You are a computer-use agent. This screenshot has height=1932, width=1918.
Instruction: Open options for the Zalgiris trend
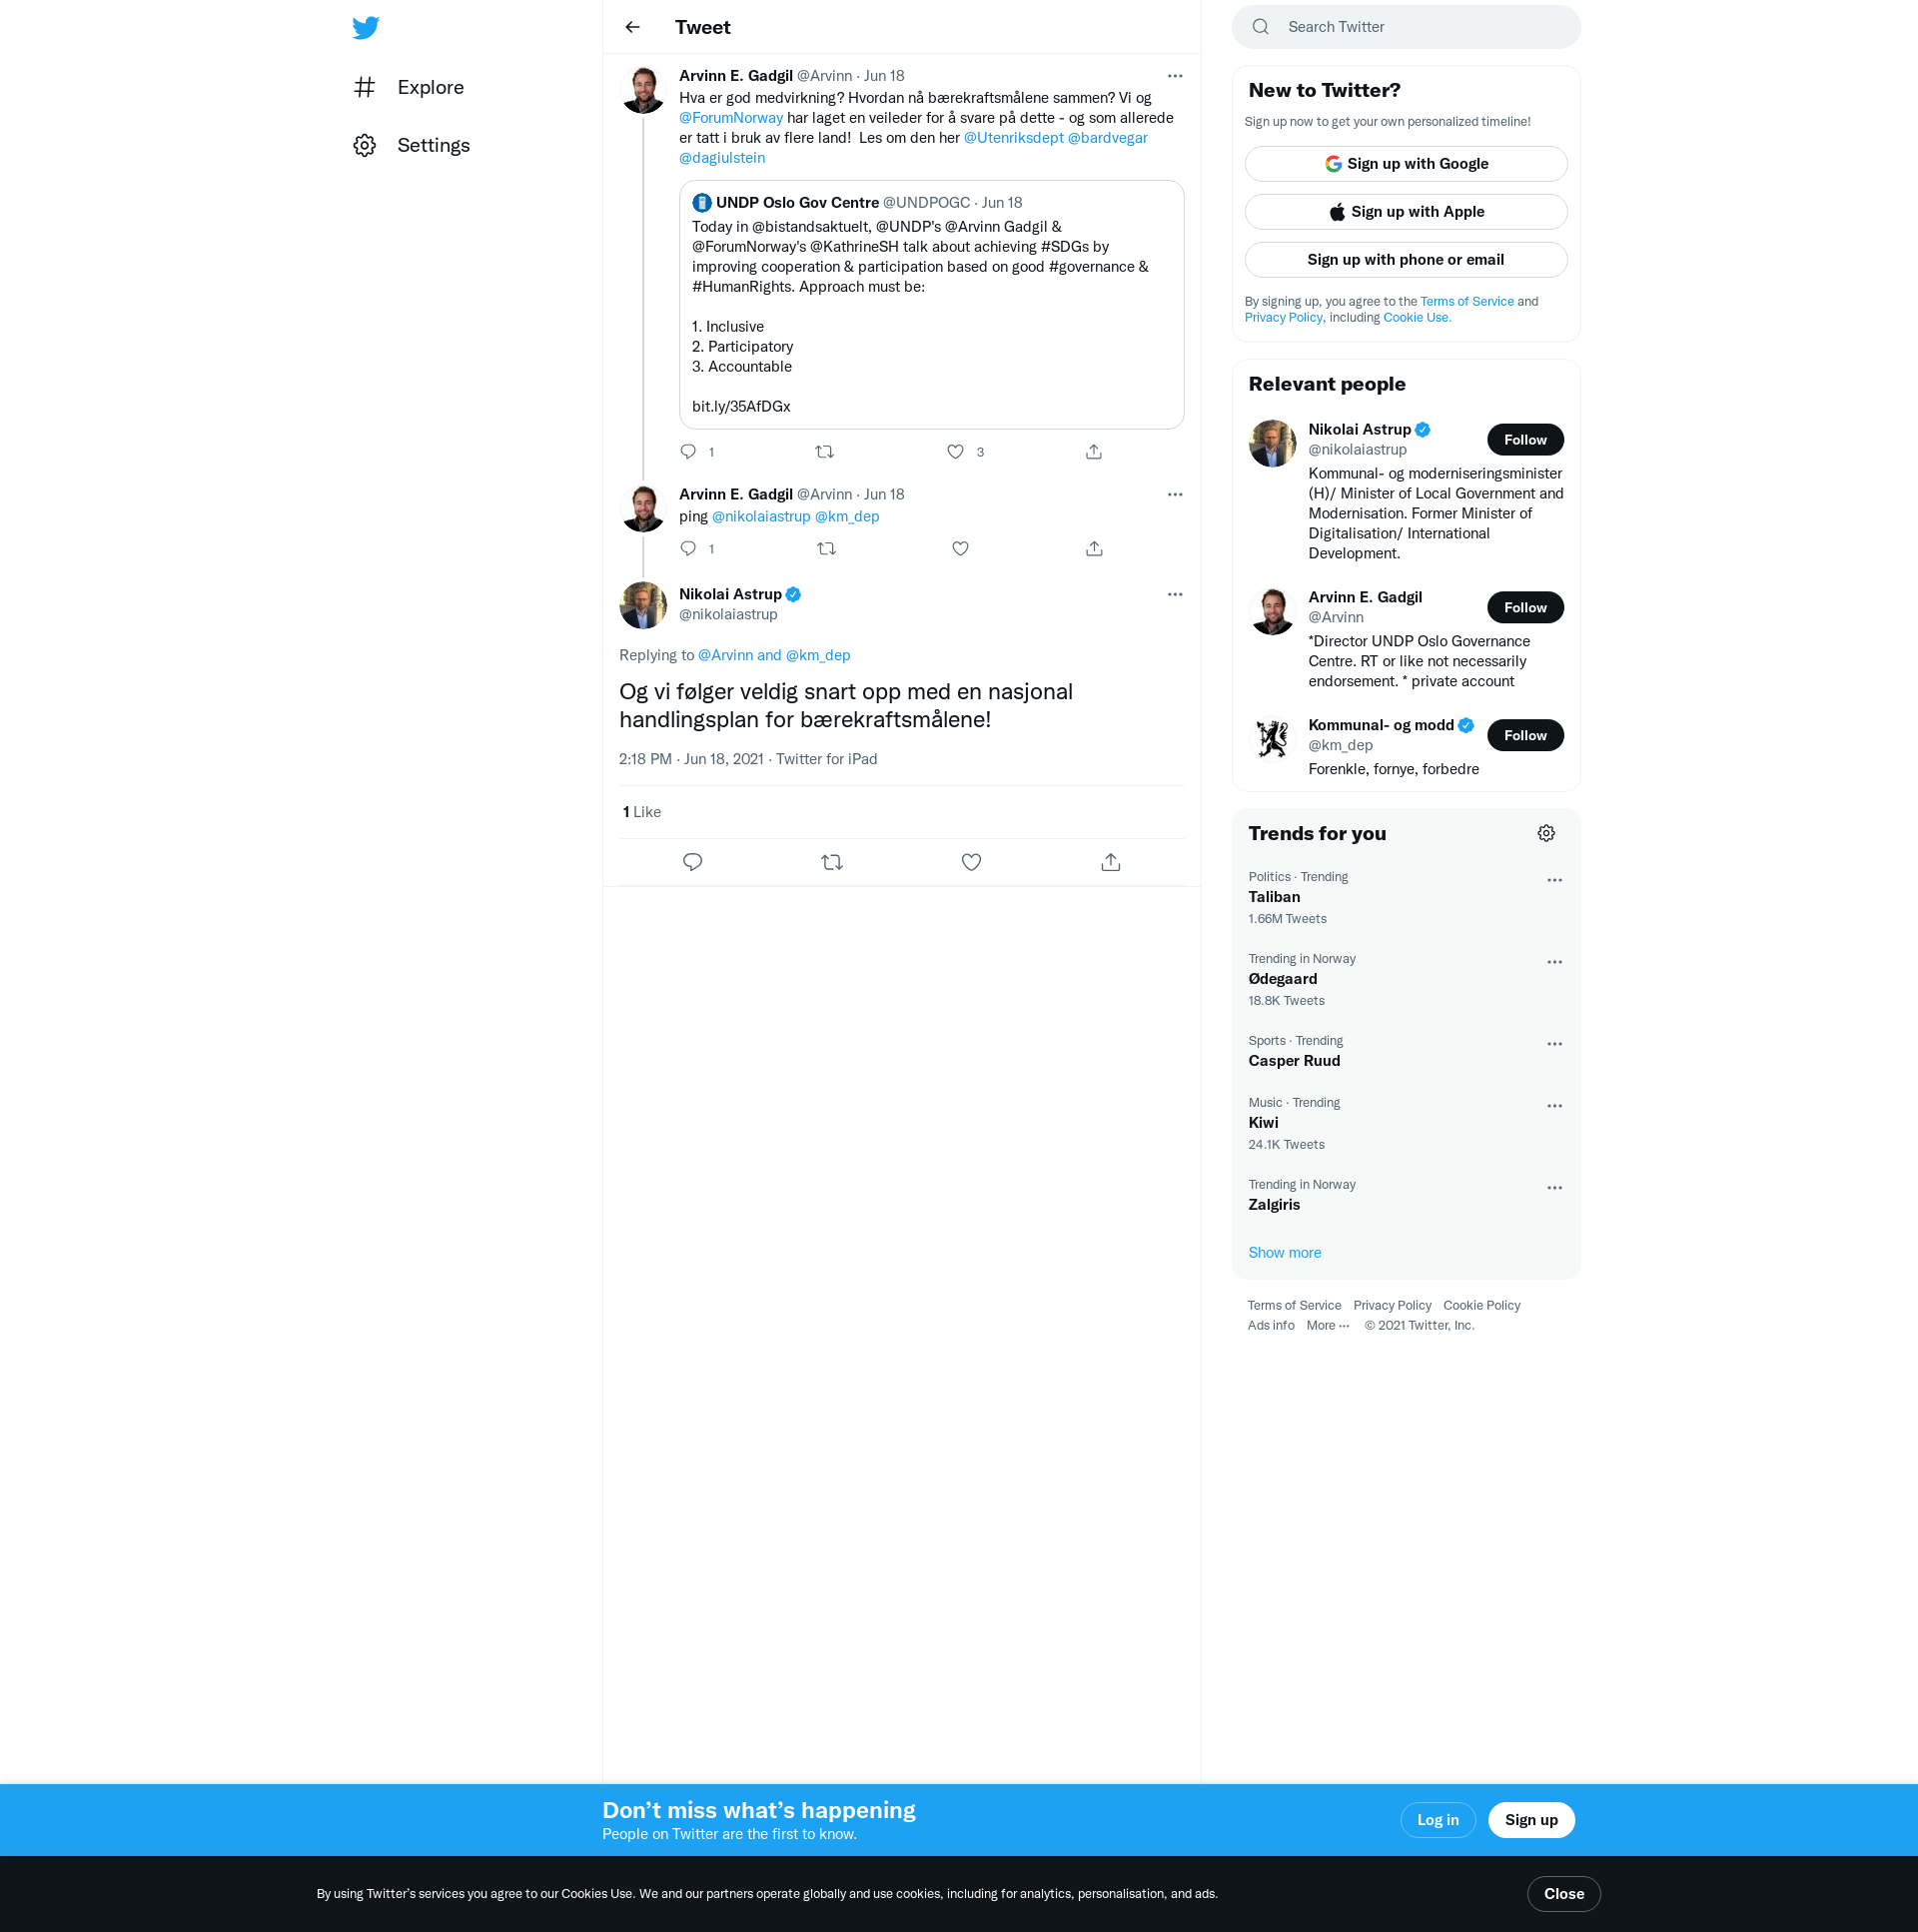(x=1554, y=1189)
